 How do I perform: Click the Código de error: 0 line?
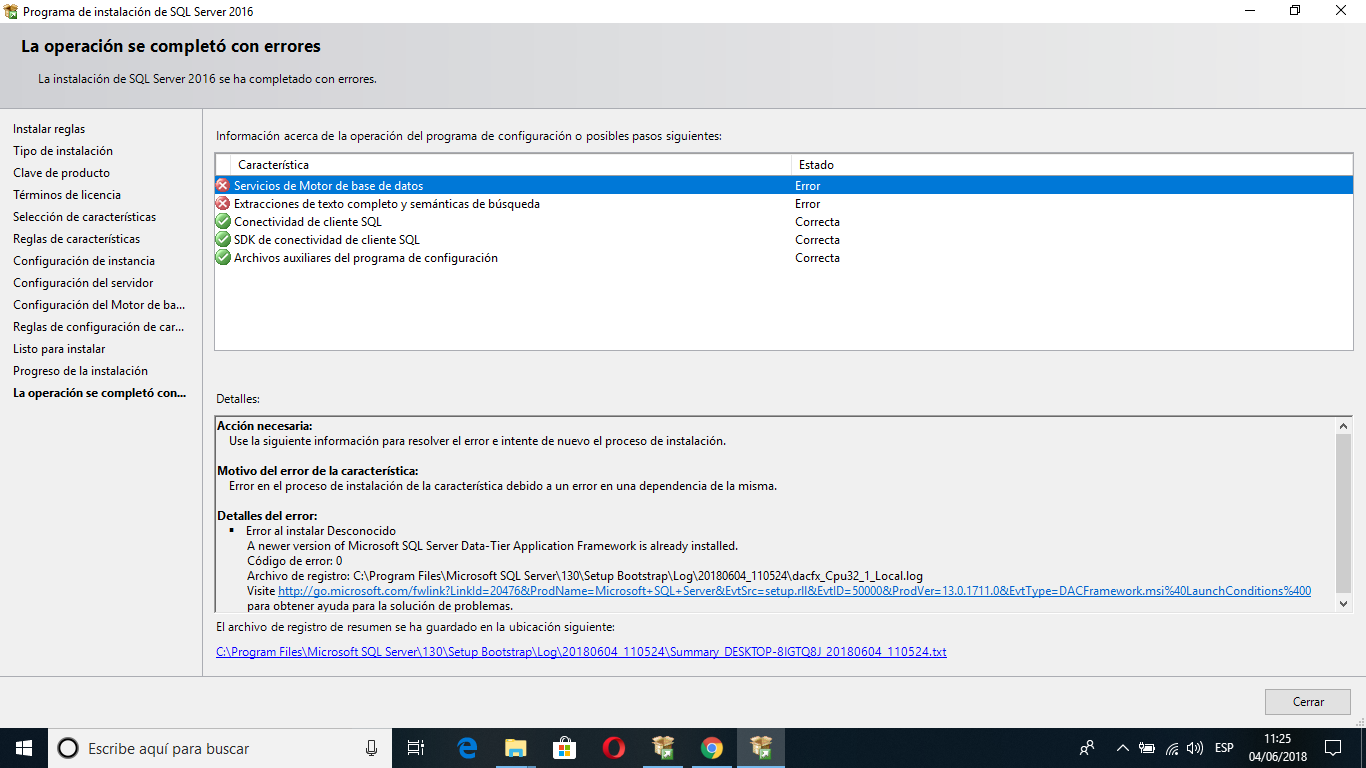click(294, 561)
